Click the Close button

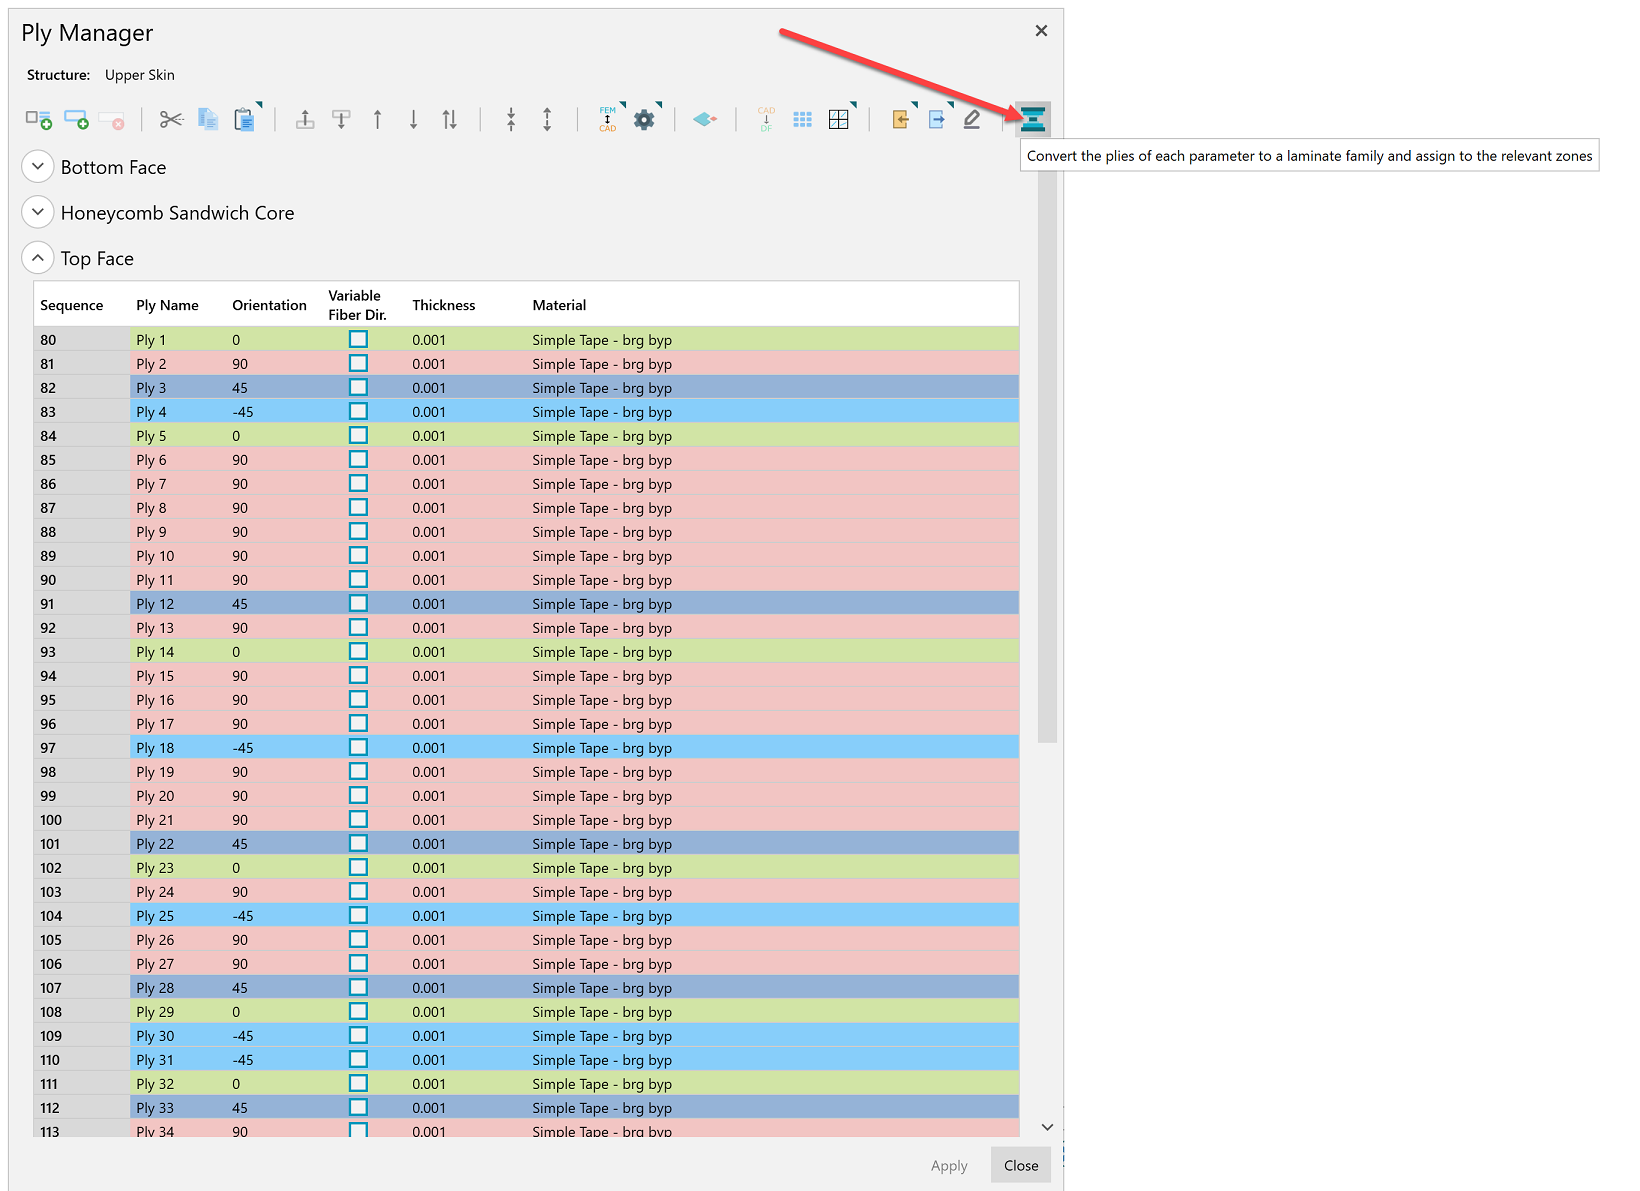coord(1021,1165)
